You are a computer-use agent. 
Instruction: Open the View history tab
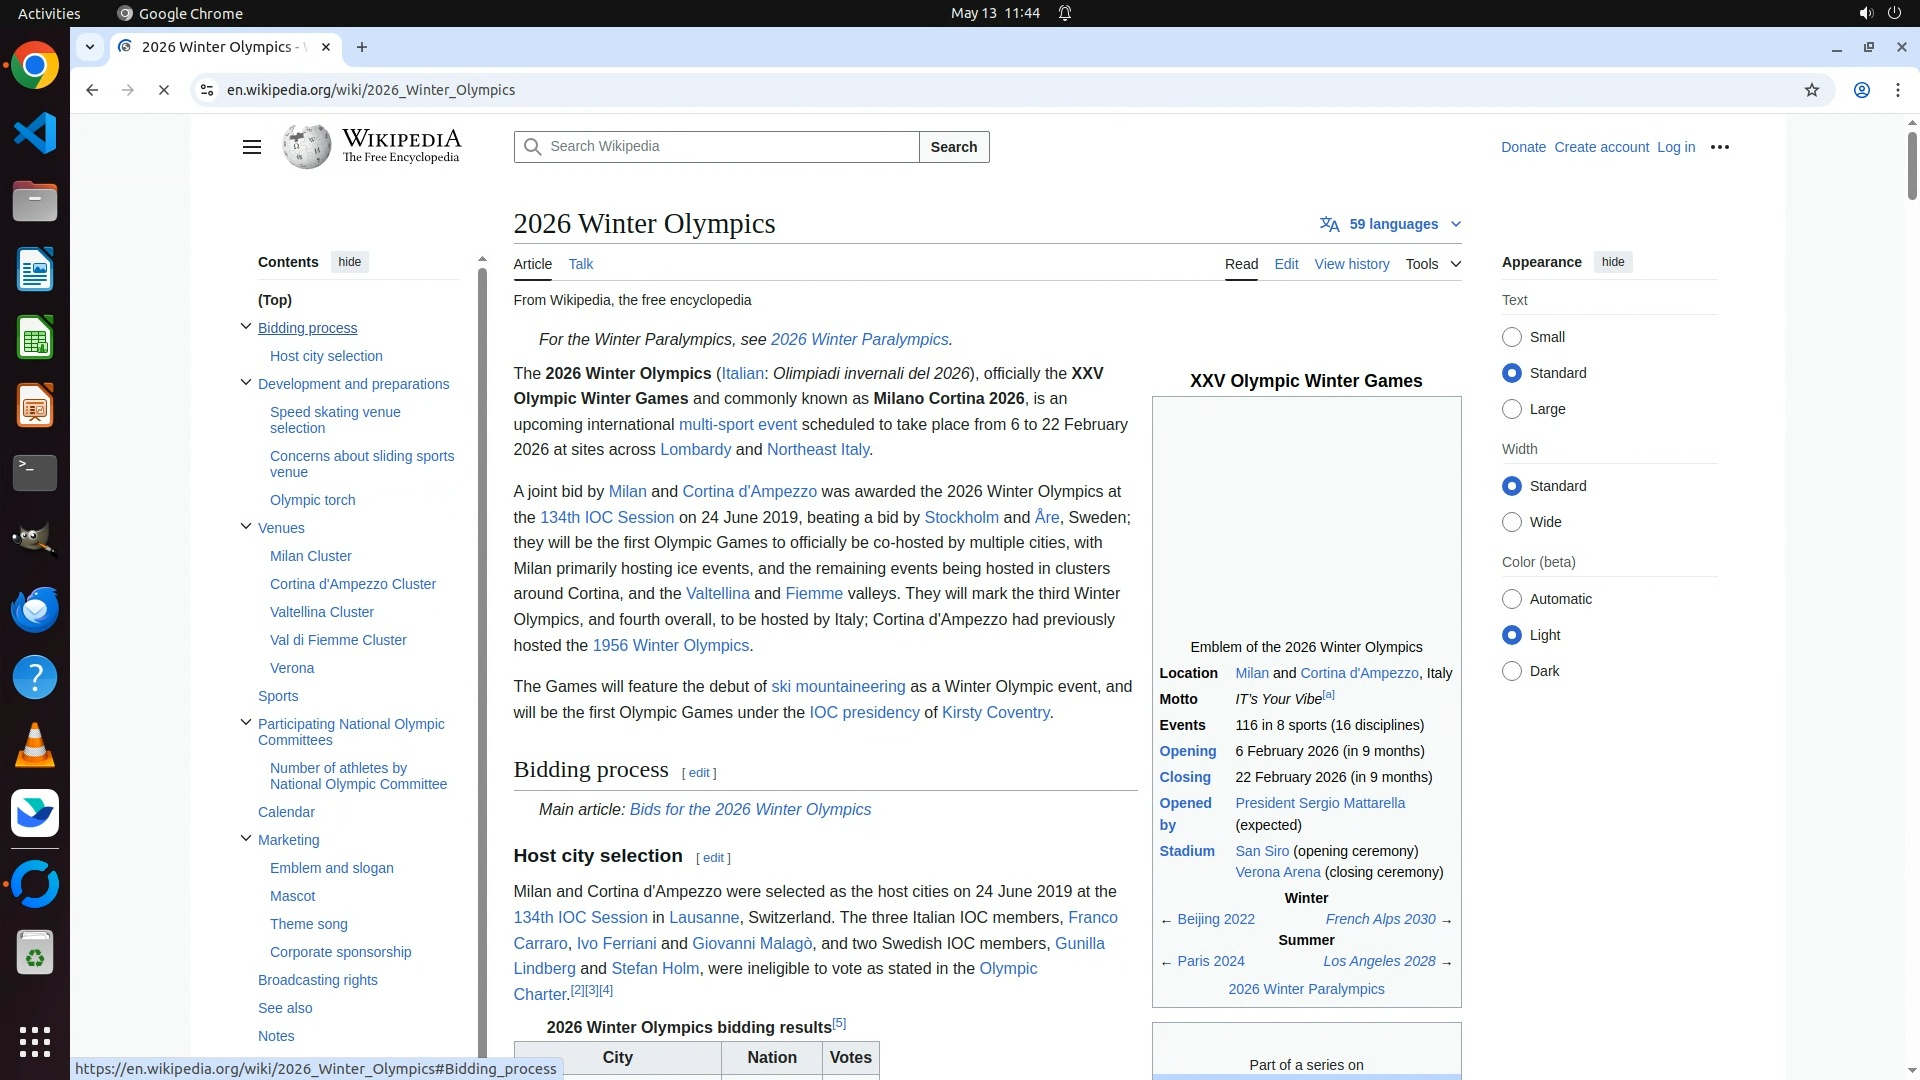(1351, 264)
